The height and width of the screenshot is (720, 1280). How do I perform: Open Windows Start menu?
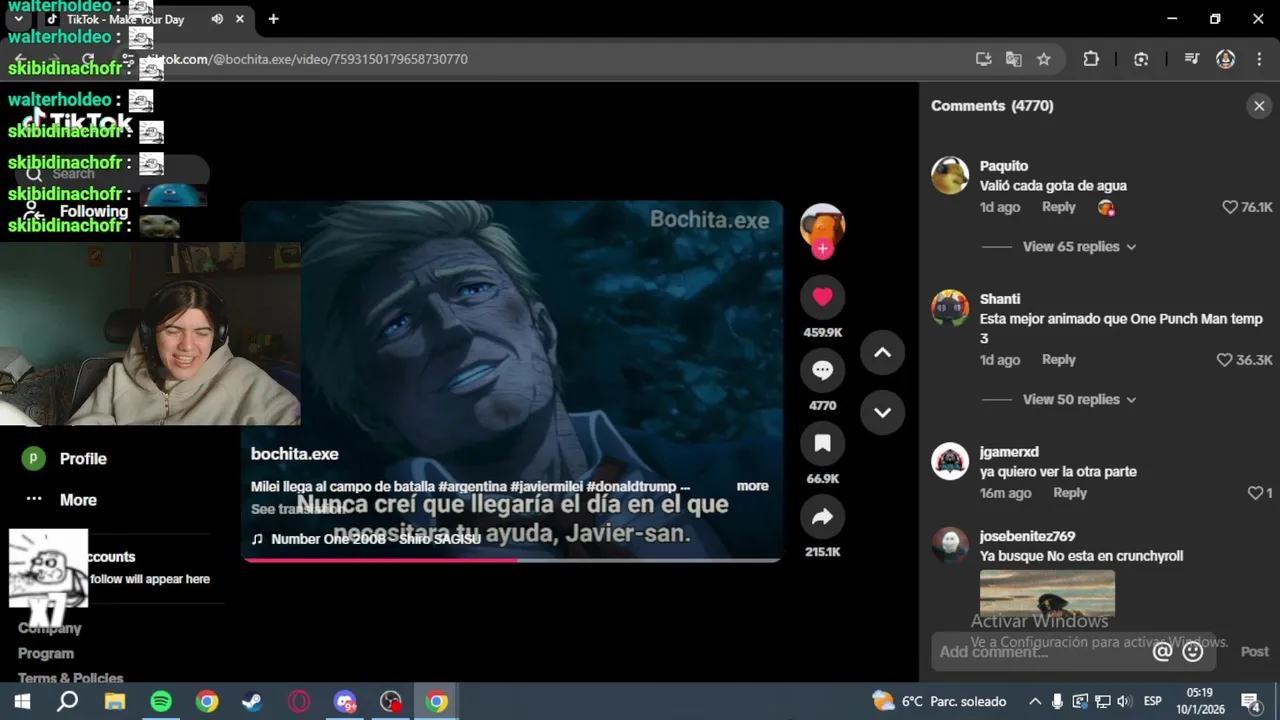point(22,702)
